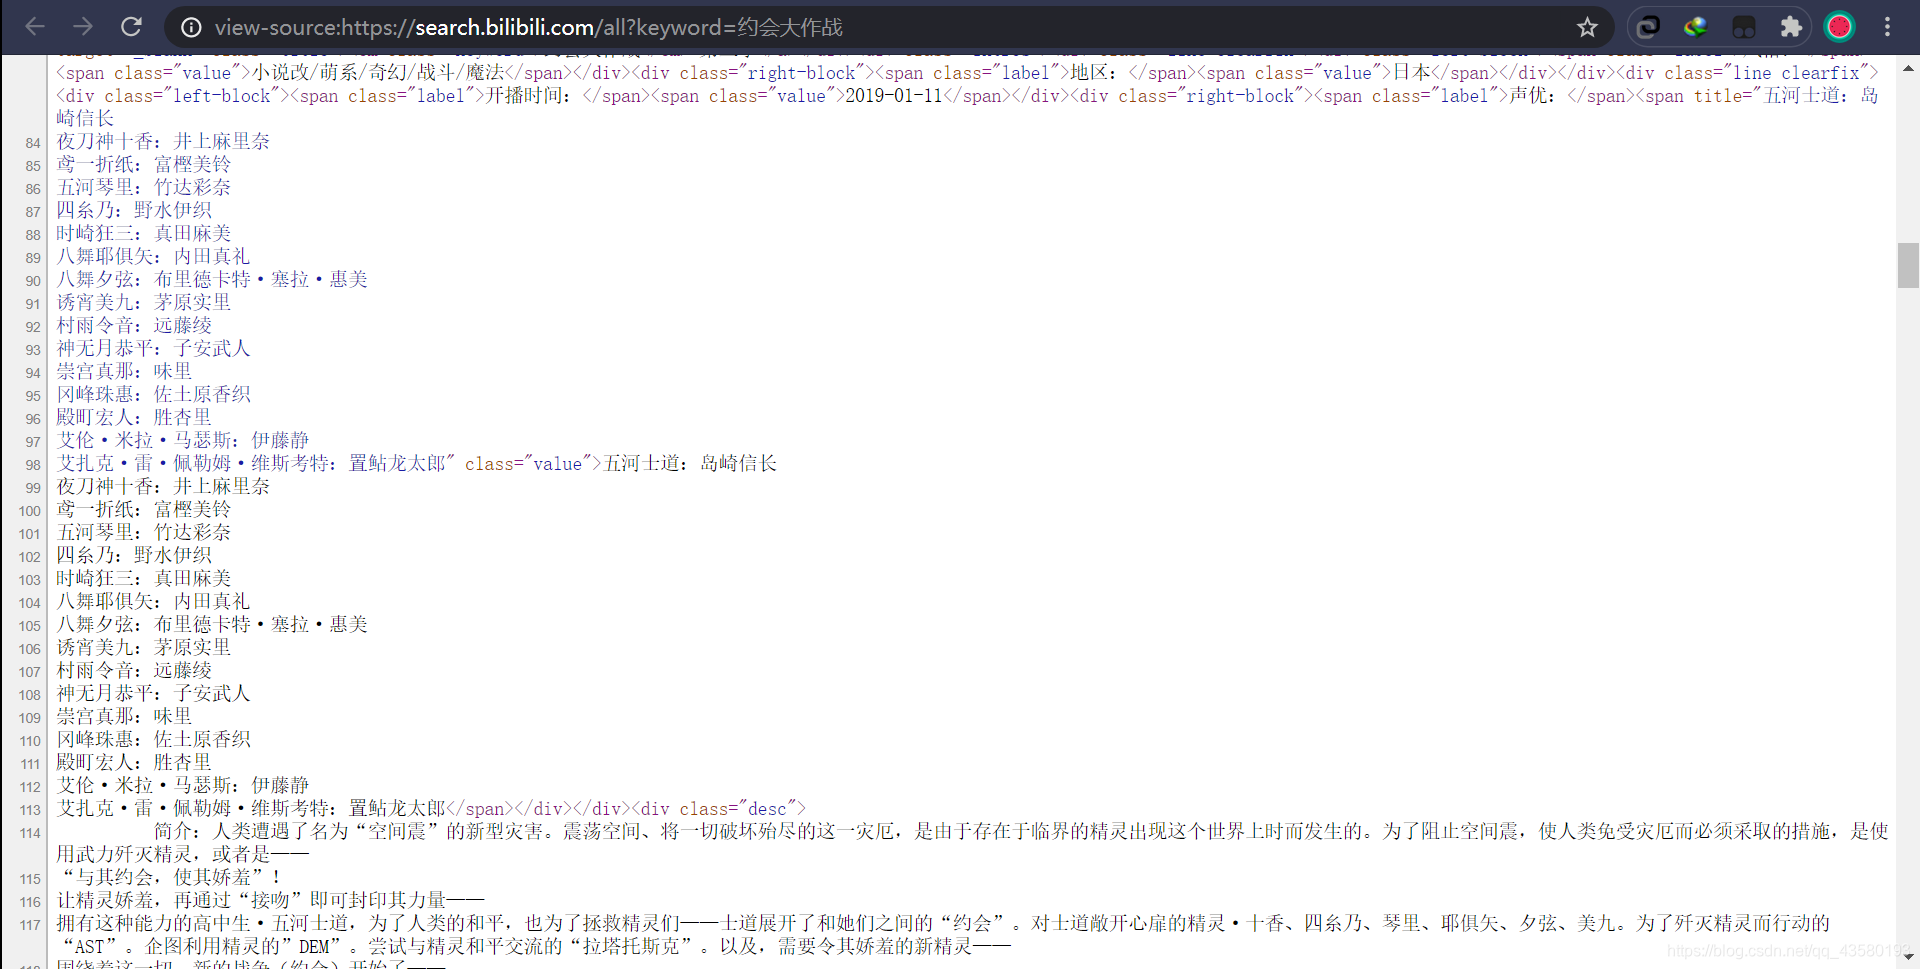The height and width of the screenshot is (969, 1920).
Task: Click the browser forward arrow
Action: 83,27
